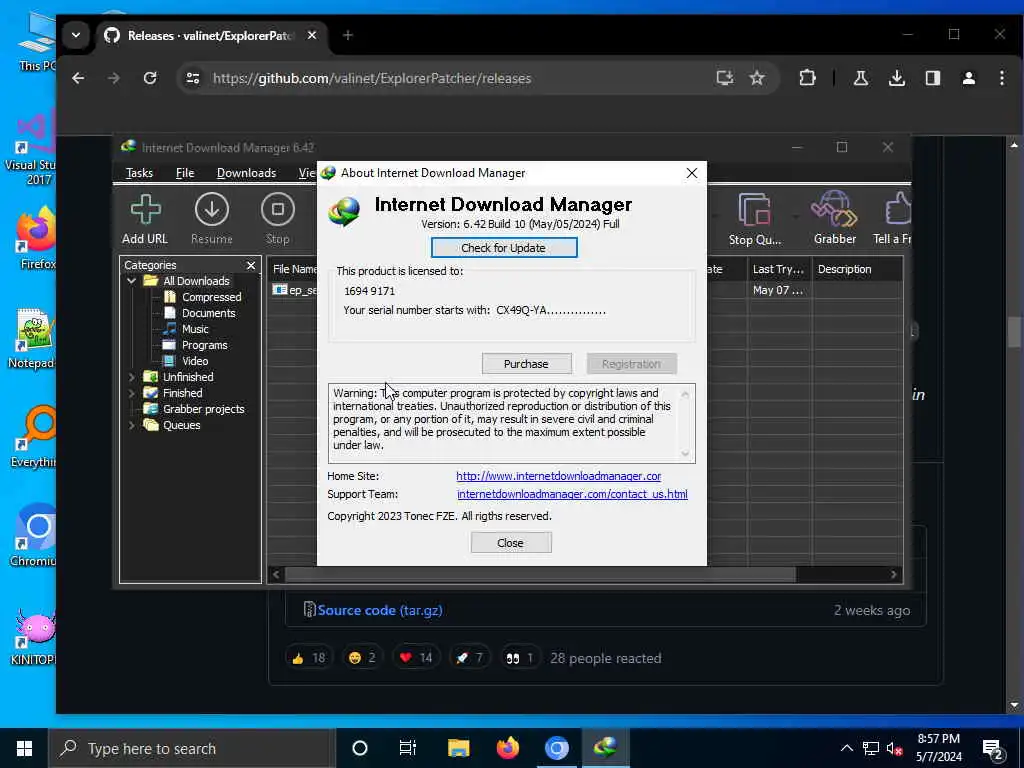
Task: Open Task View on taskbar
Action: [408, 748]
